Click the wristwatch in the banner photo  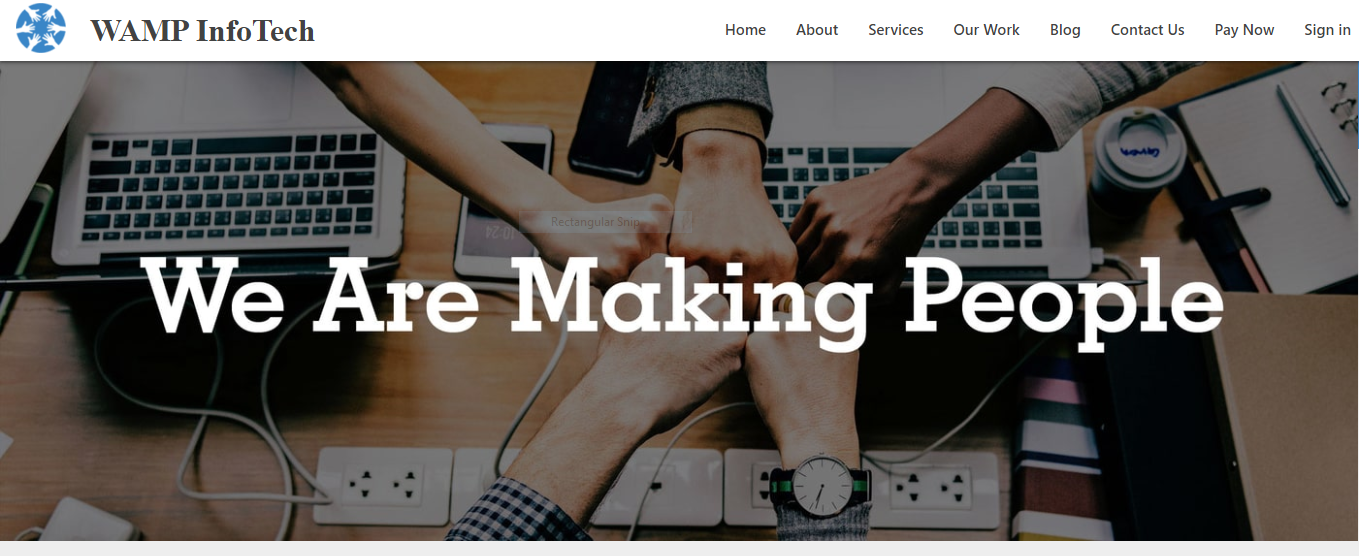coord(820,489)
